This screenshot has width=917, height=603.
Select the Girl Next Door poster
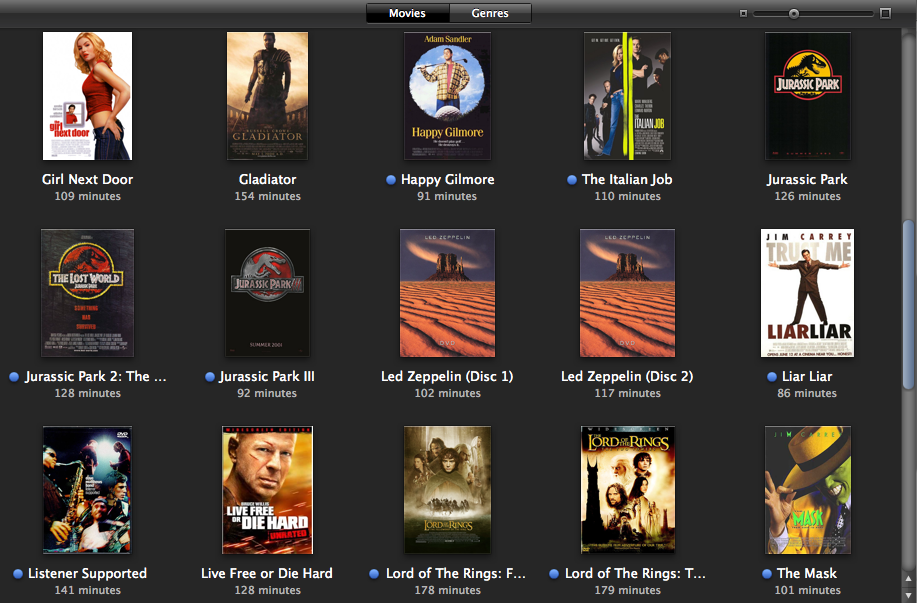pos(87,96)
